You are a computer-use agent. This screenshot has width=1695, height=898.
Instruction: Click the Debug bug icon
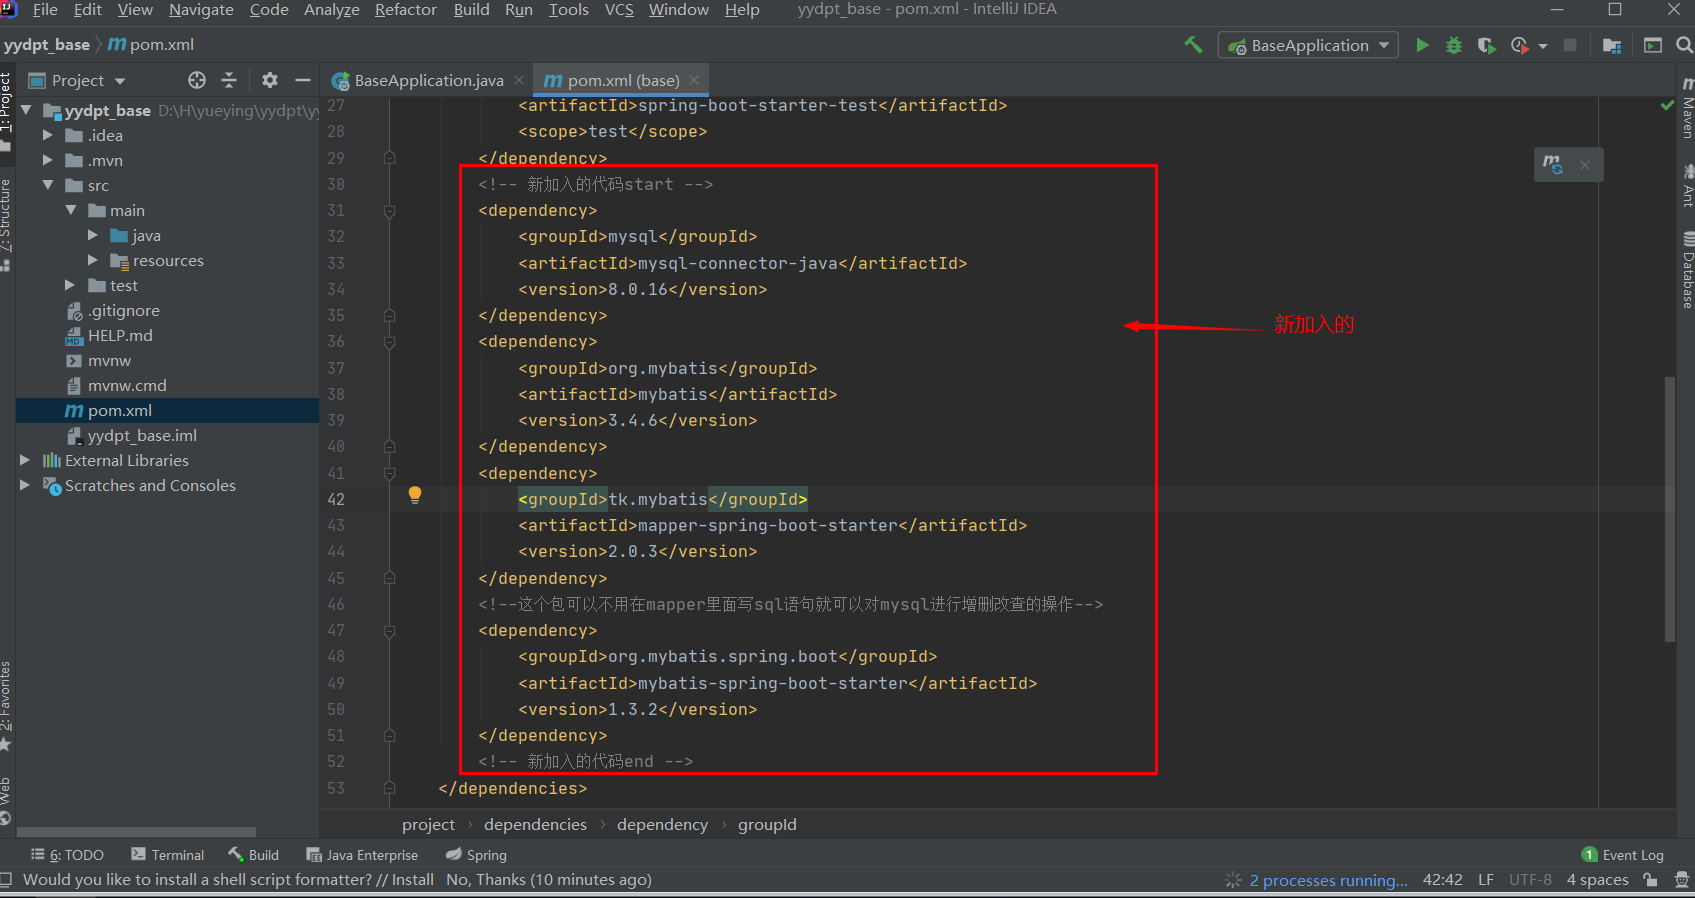1454,45
